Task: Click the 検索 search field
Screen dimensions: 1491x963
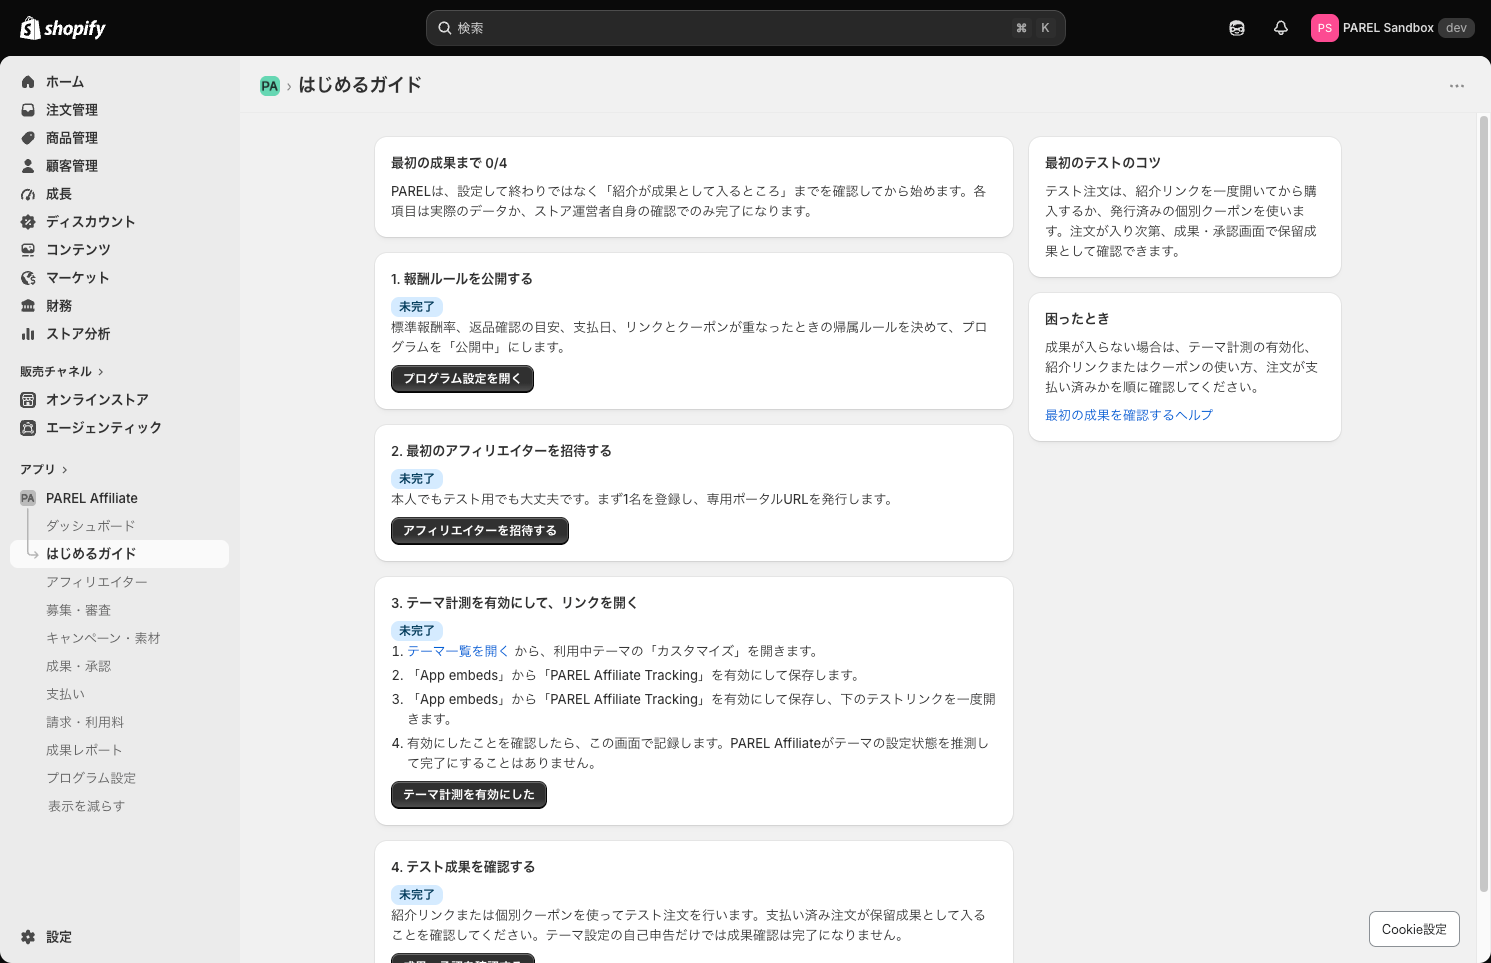Action: pyautogui.click(x=745, y=28)
